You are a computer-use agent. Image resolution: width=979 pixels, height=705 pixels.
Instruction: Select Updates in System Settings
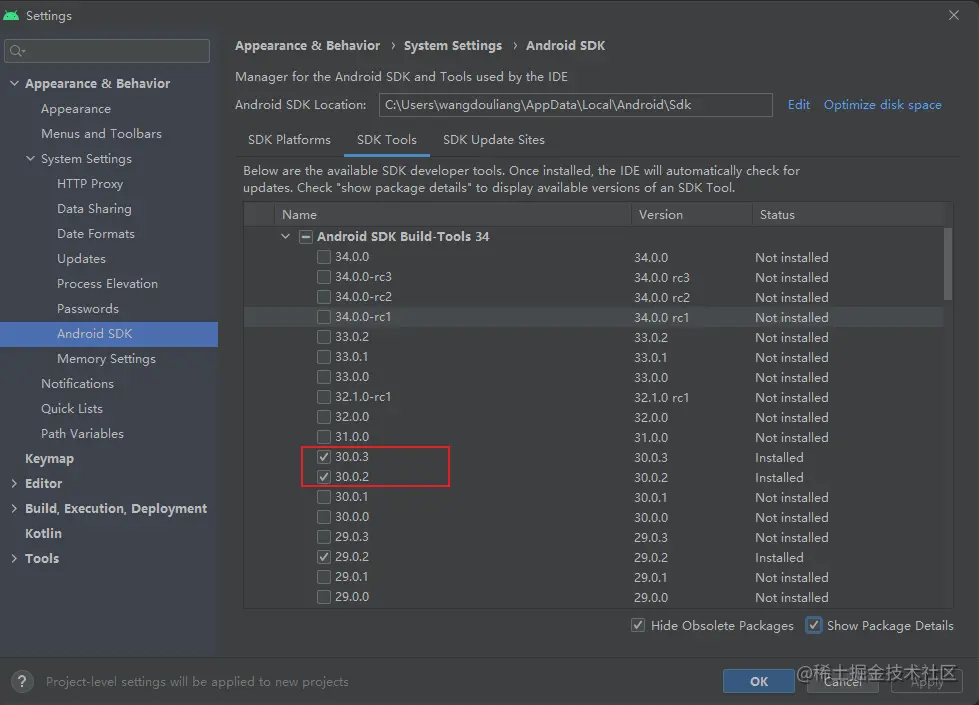click(81, 259)
